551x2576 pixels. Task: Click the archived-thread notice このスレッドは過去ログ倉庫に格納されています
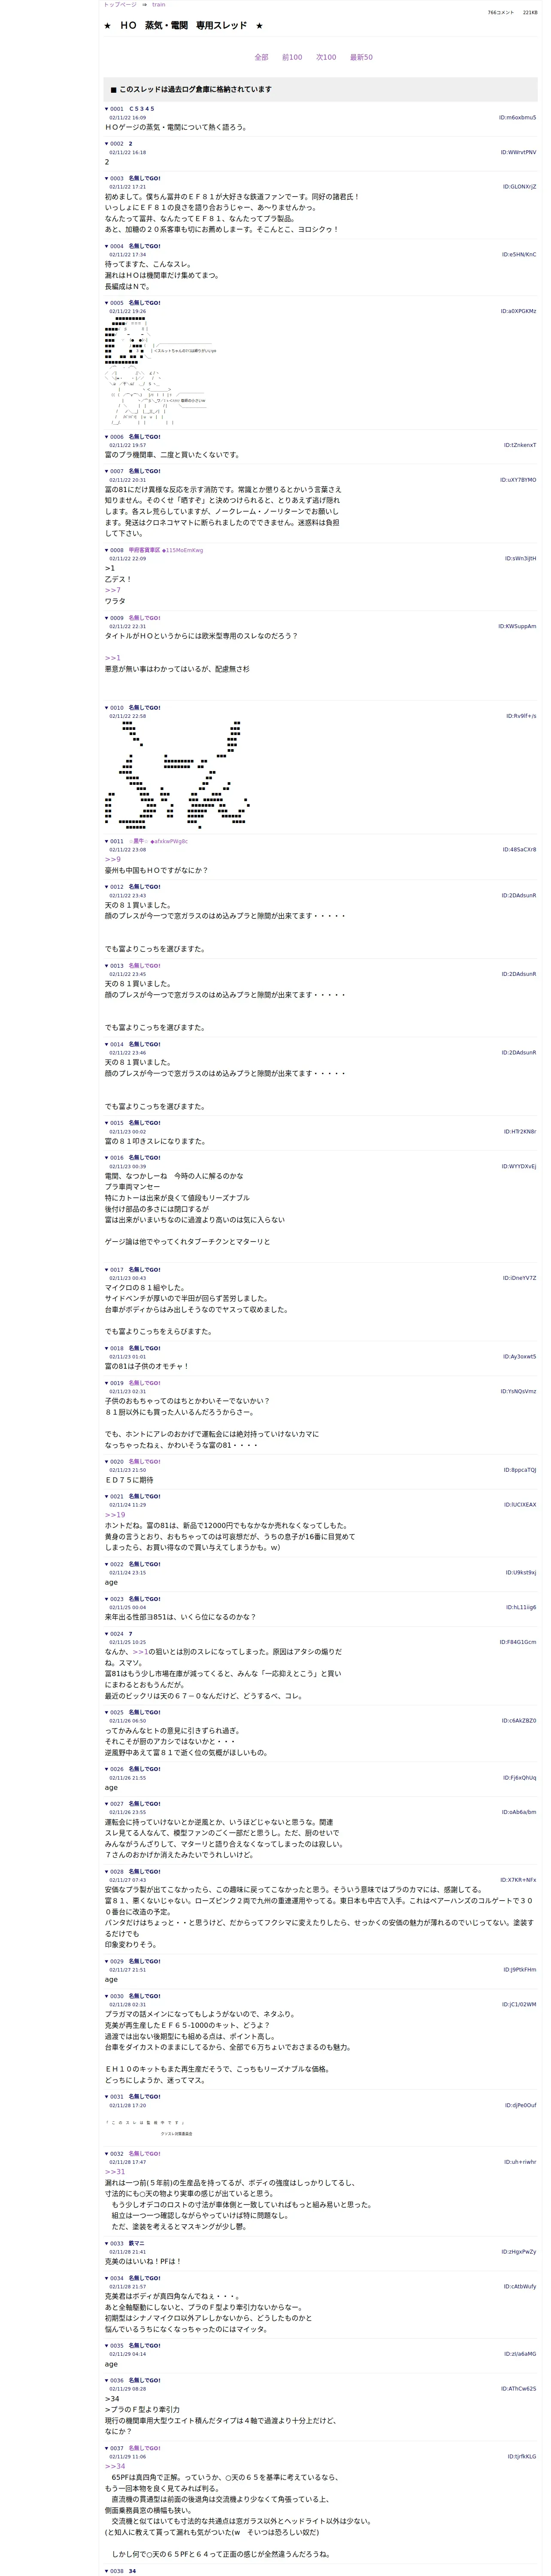195,90
